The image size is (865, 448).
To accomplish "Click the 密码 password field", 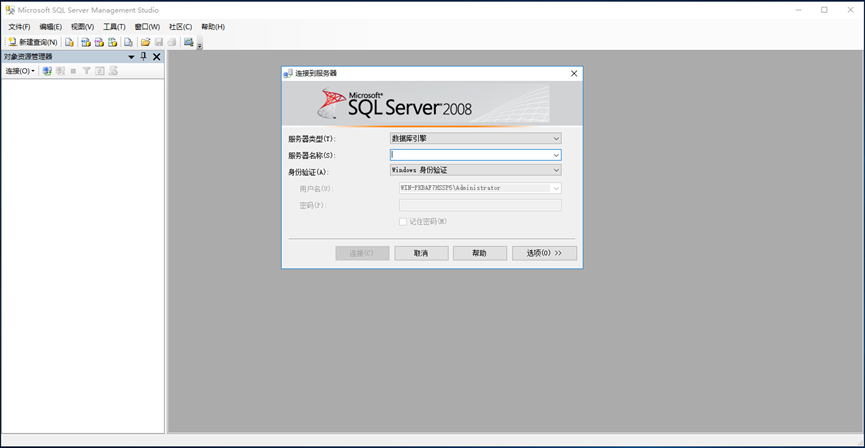I will (480, 205).
